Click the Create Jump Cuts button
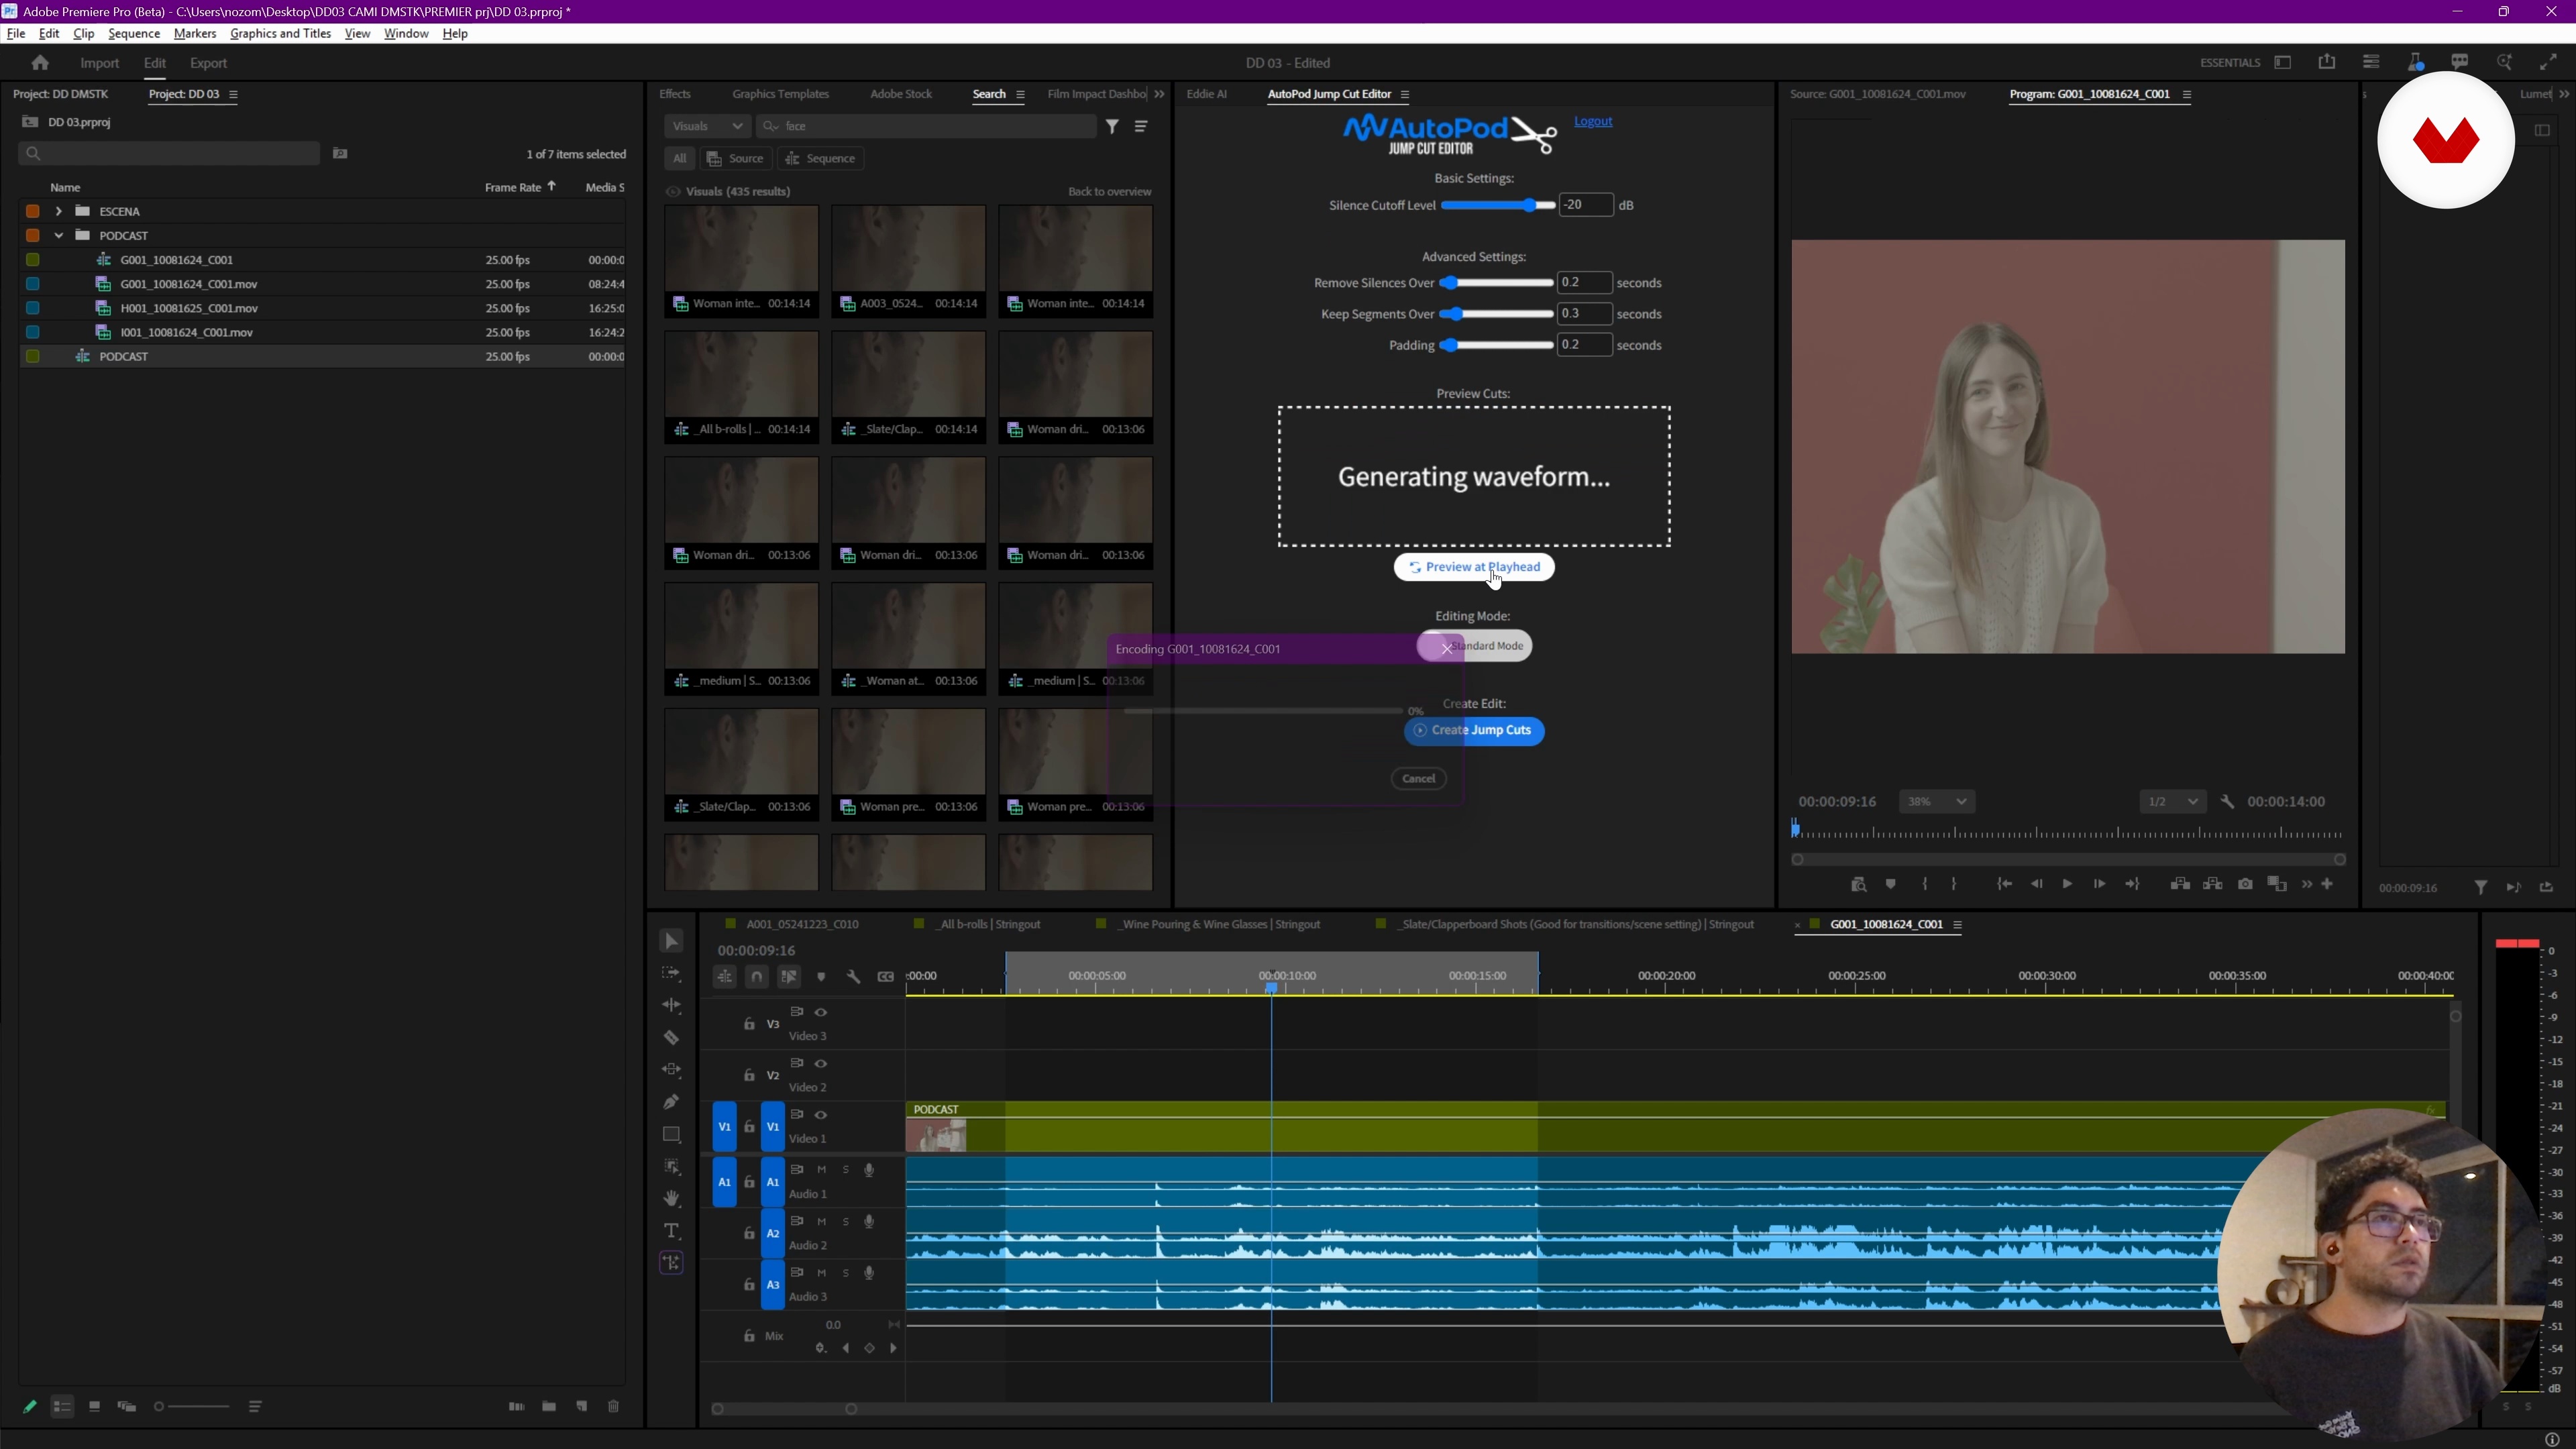The height and width of the screenshot is (1449, 2576). [1474, 731]
